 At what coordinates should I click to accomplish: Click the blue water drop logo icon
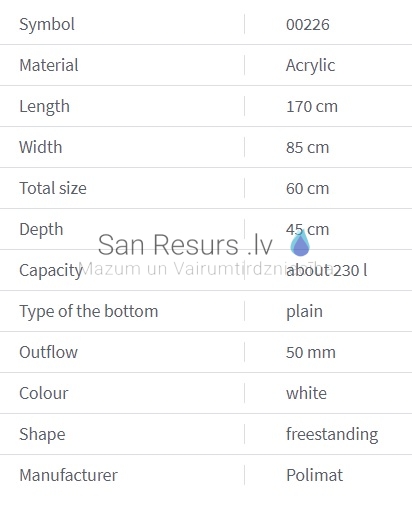300,243
